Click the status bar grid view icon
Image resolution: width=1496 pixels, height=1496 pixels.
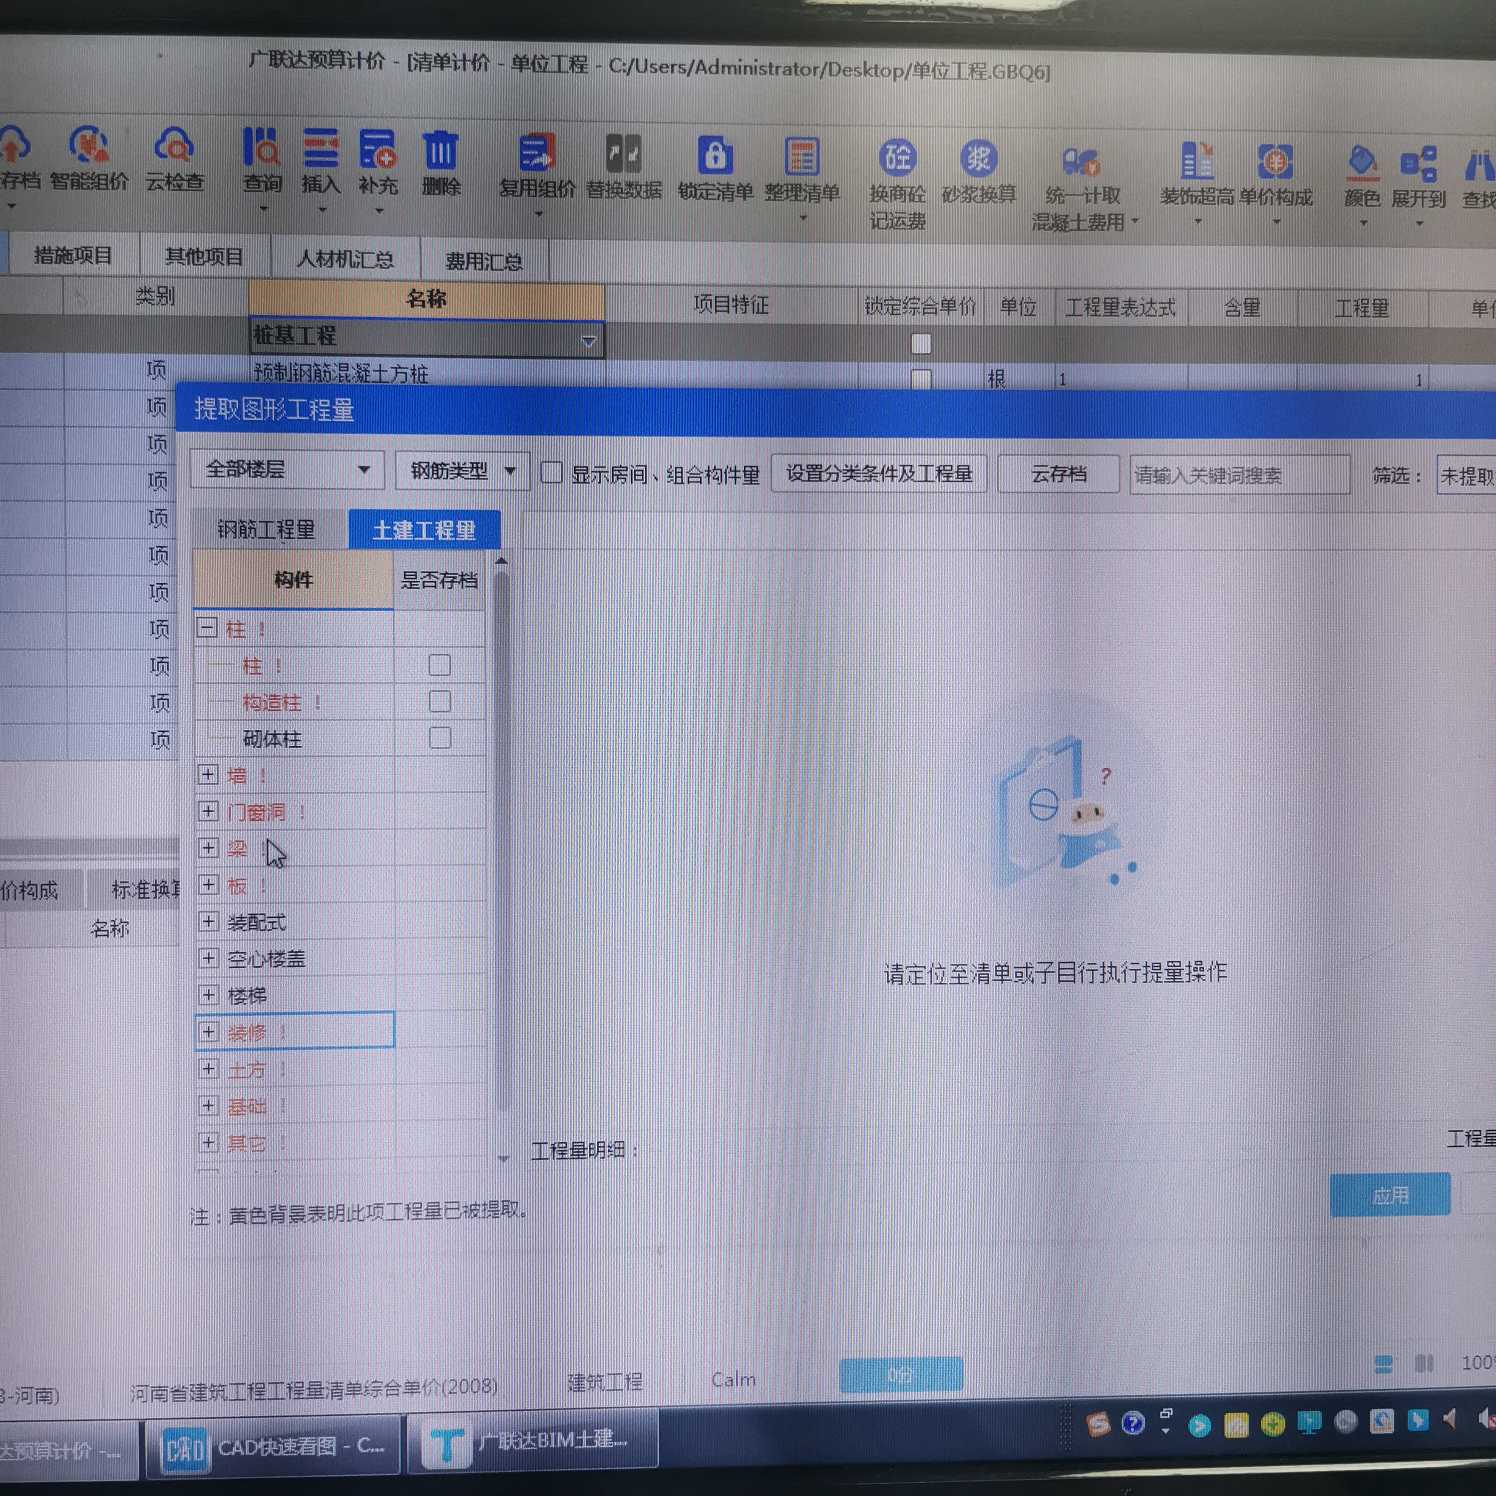[1384, 1364]
